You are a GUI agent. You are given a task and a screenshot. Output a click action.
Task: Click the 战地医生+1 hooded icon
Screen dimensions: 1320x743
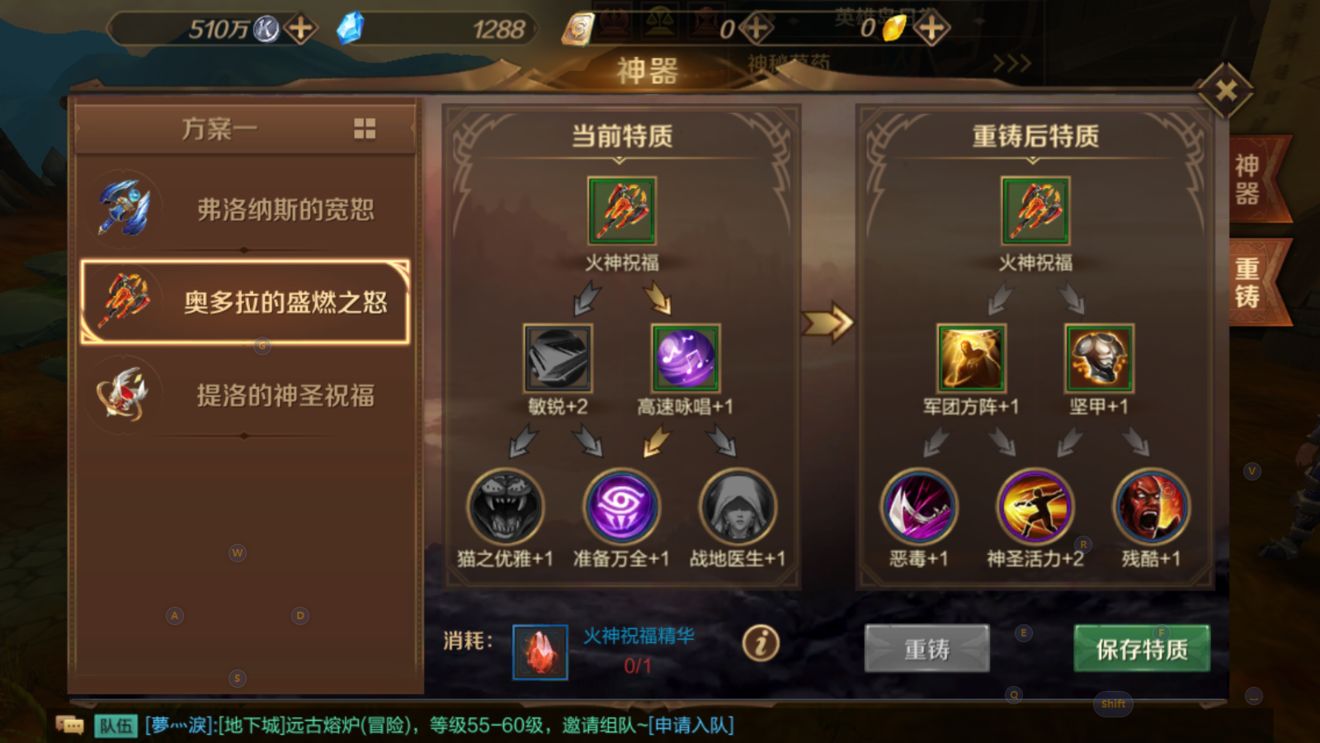coord(738,507)
